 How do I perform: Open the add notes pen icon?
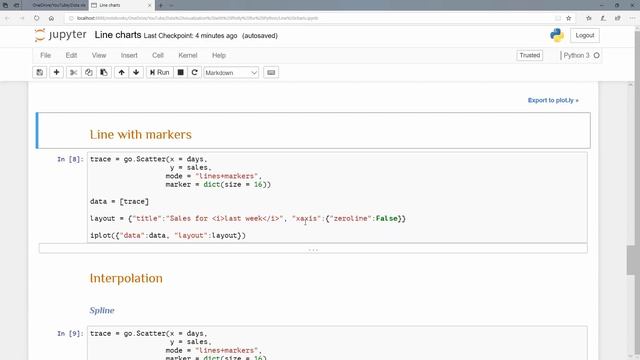pos(603,18)
